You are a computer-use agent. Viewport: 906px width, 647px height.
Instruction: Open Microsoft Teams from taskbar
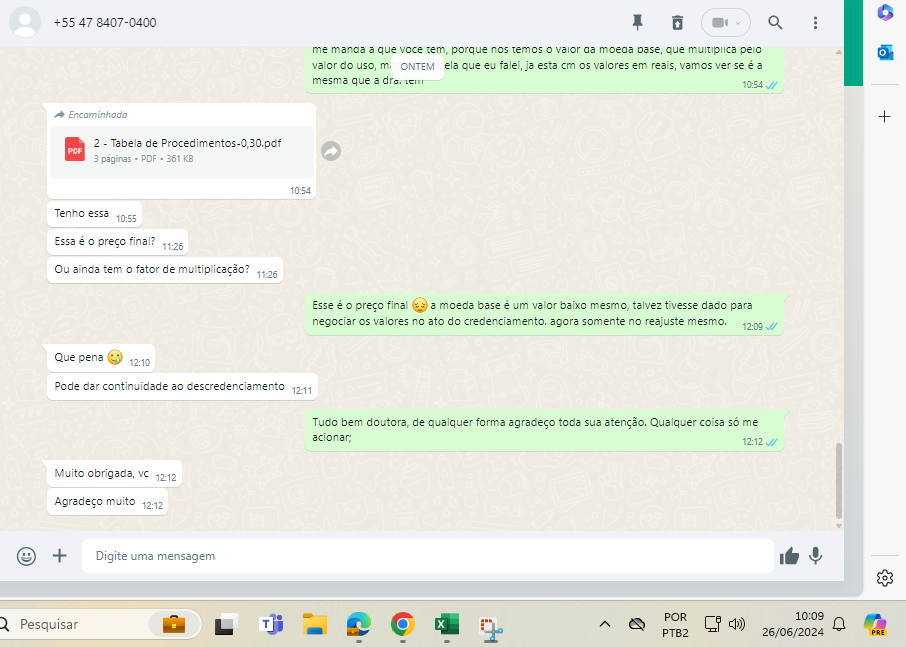271,624
